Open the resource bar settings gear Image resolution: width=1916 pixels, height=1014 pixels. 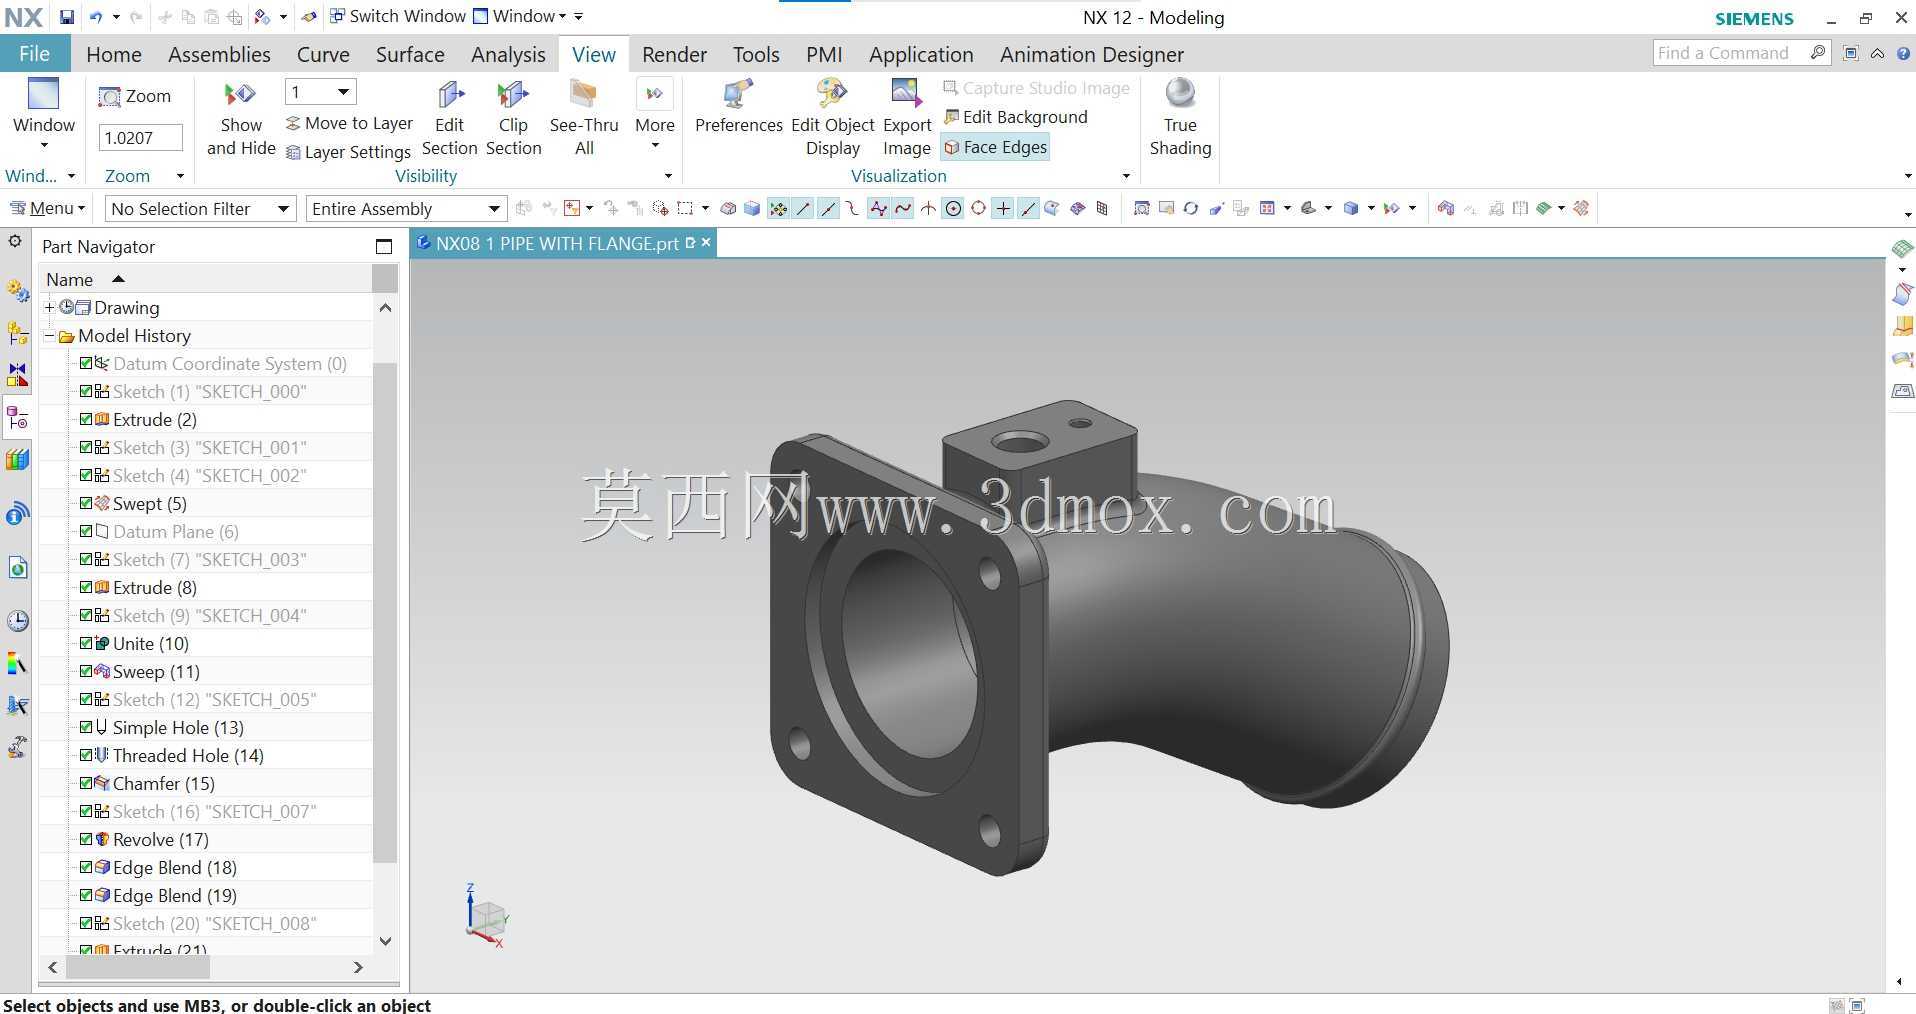pyautogui.click(x=15, y=242)
